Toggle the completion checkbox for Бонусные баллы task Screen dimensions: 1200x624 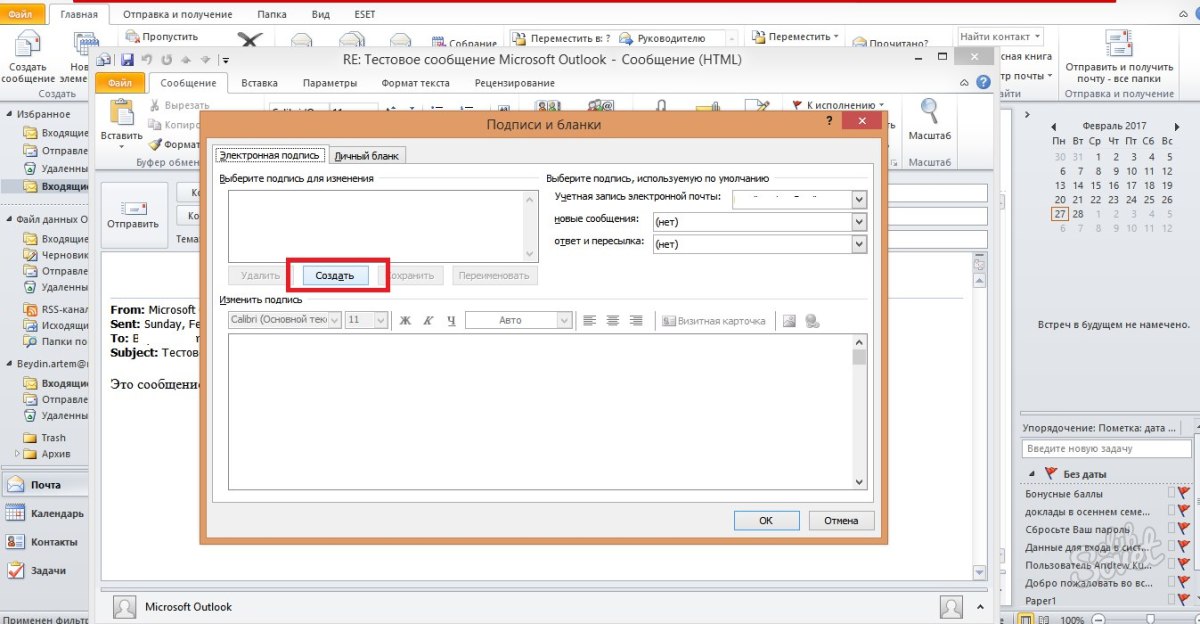point(1172,493)
